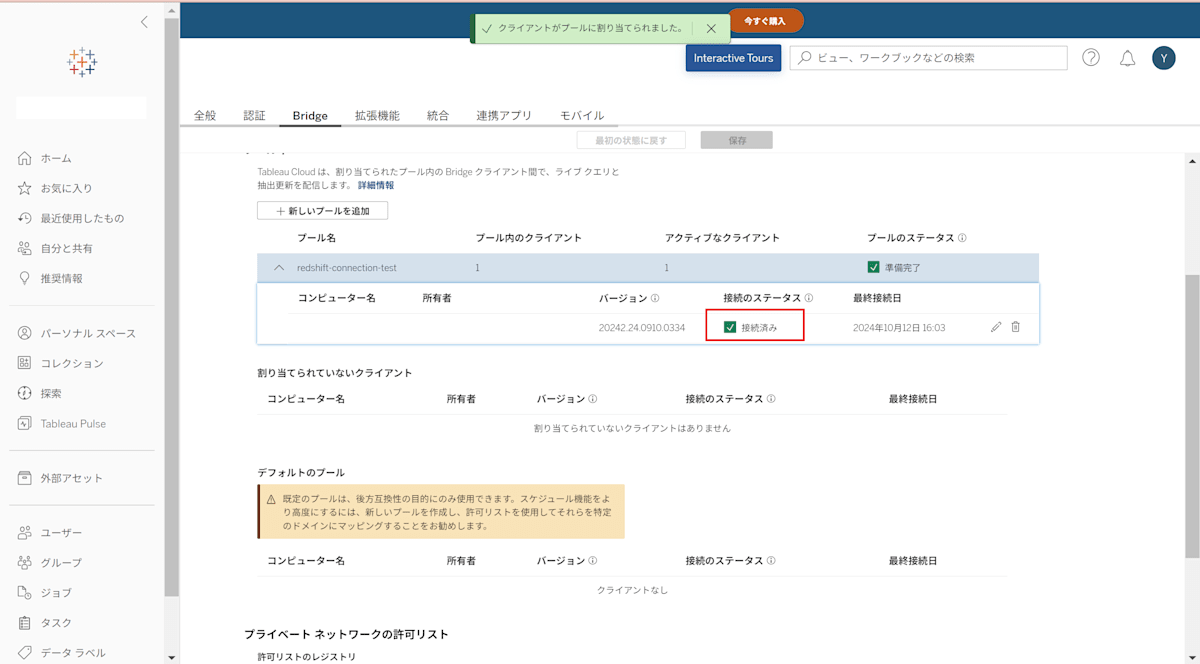Select pool name redshift-connection-test

click(x=347, y=268)
